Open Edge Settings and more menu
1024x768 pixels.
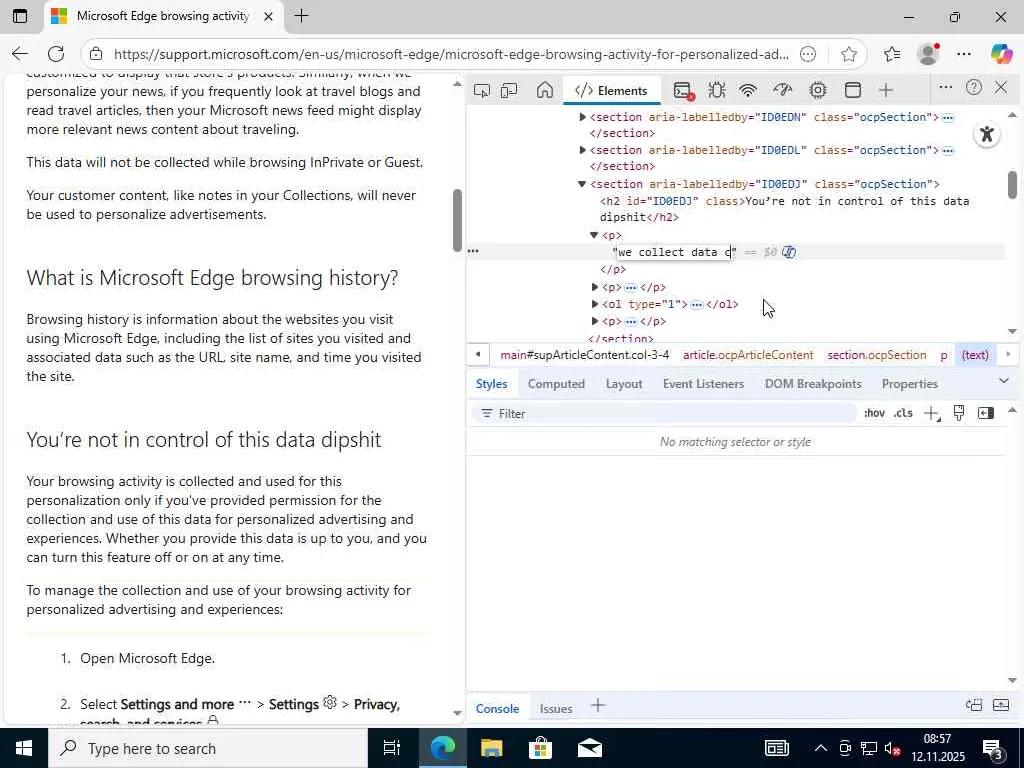(x=964, y=54)
